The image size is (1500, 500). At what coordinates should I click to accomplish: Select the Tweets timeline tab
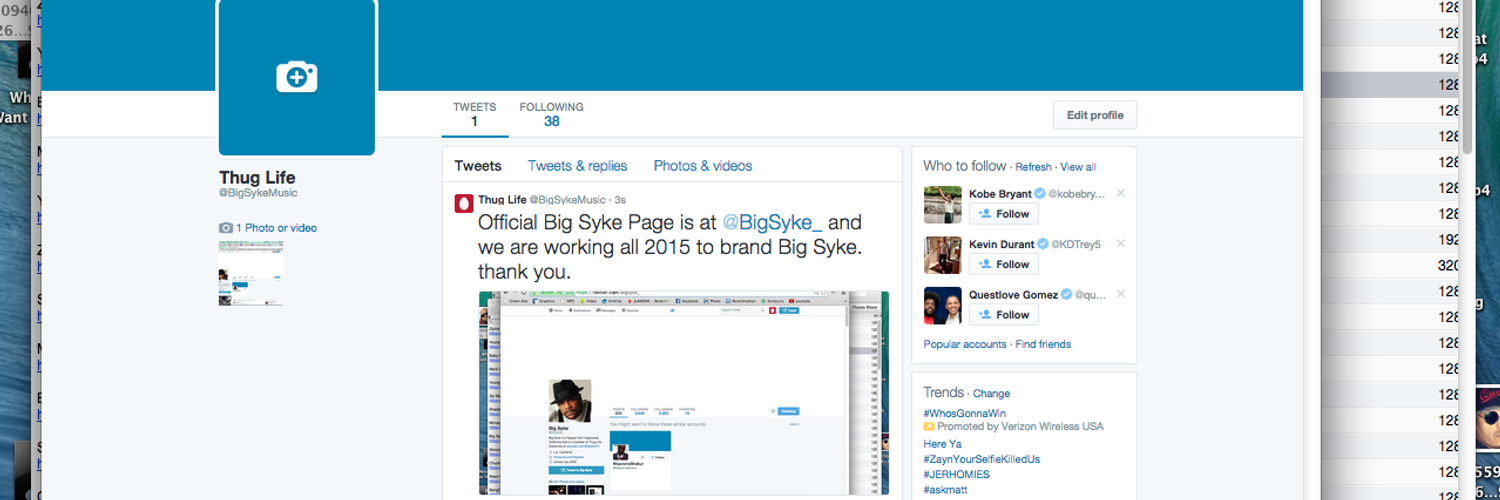click(478, 166)
